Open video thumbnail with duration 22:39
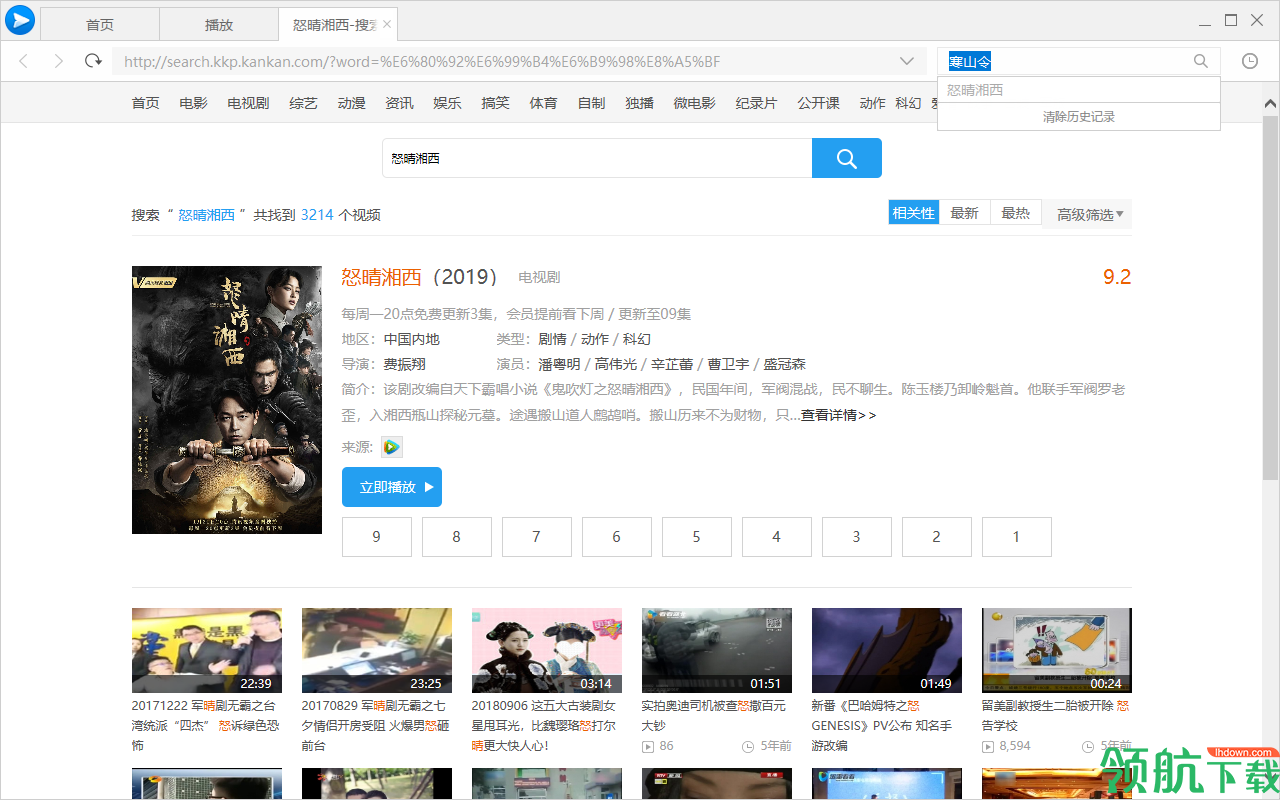This screenshot has width=1280, height=800. coord(207,650)
